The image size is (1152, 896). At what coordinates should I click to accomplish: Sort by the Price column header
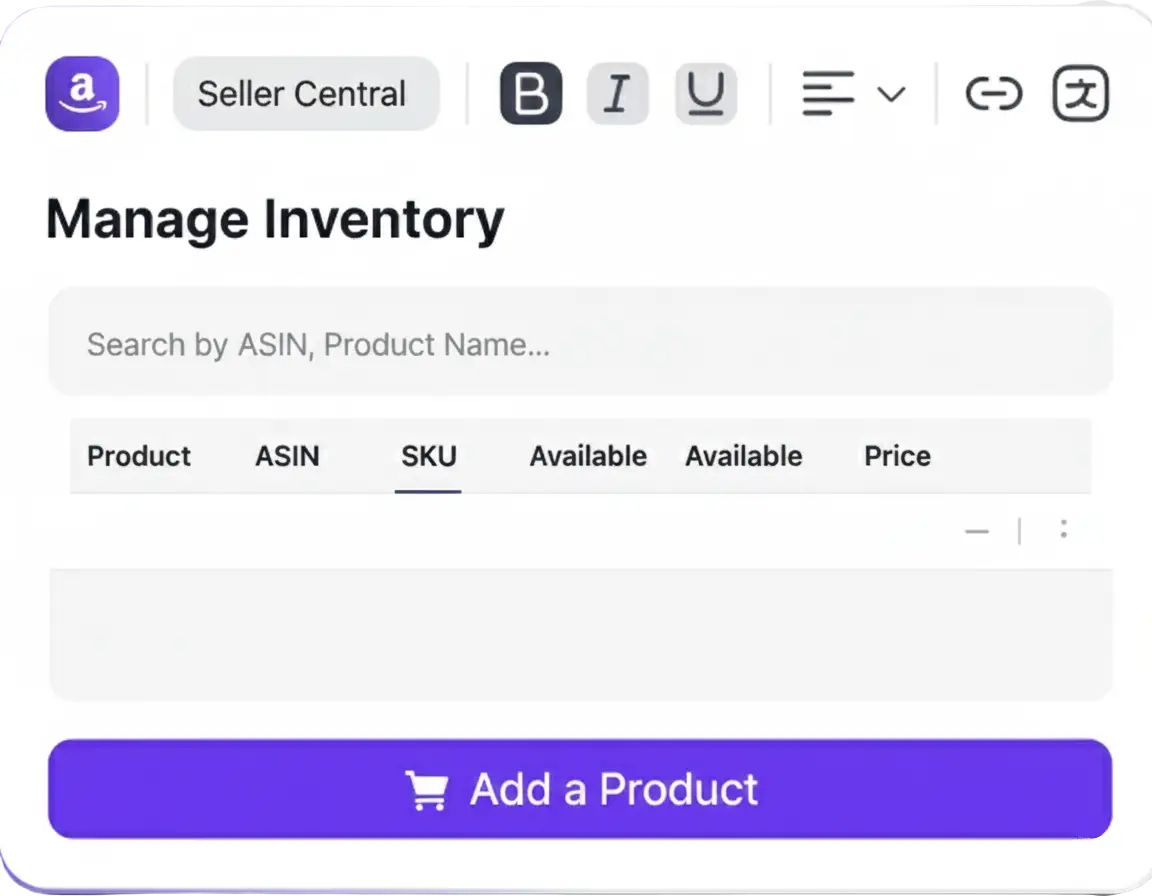coord(897,456)
